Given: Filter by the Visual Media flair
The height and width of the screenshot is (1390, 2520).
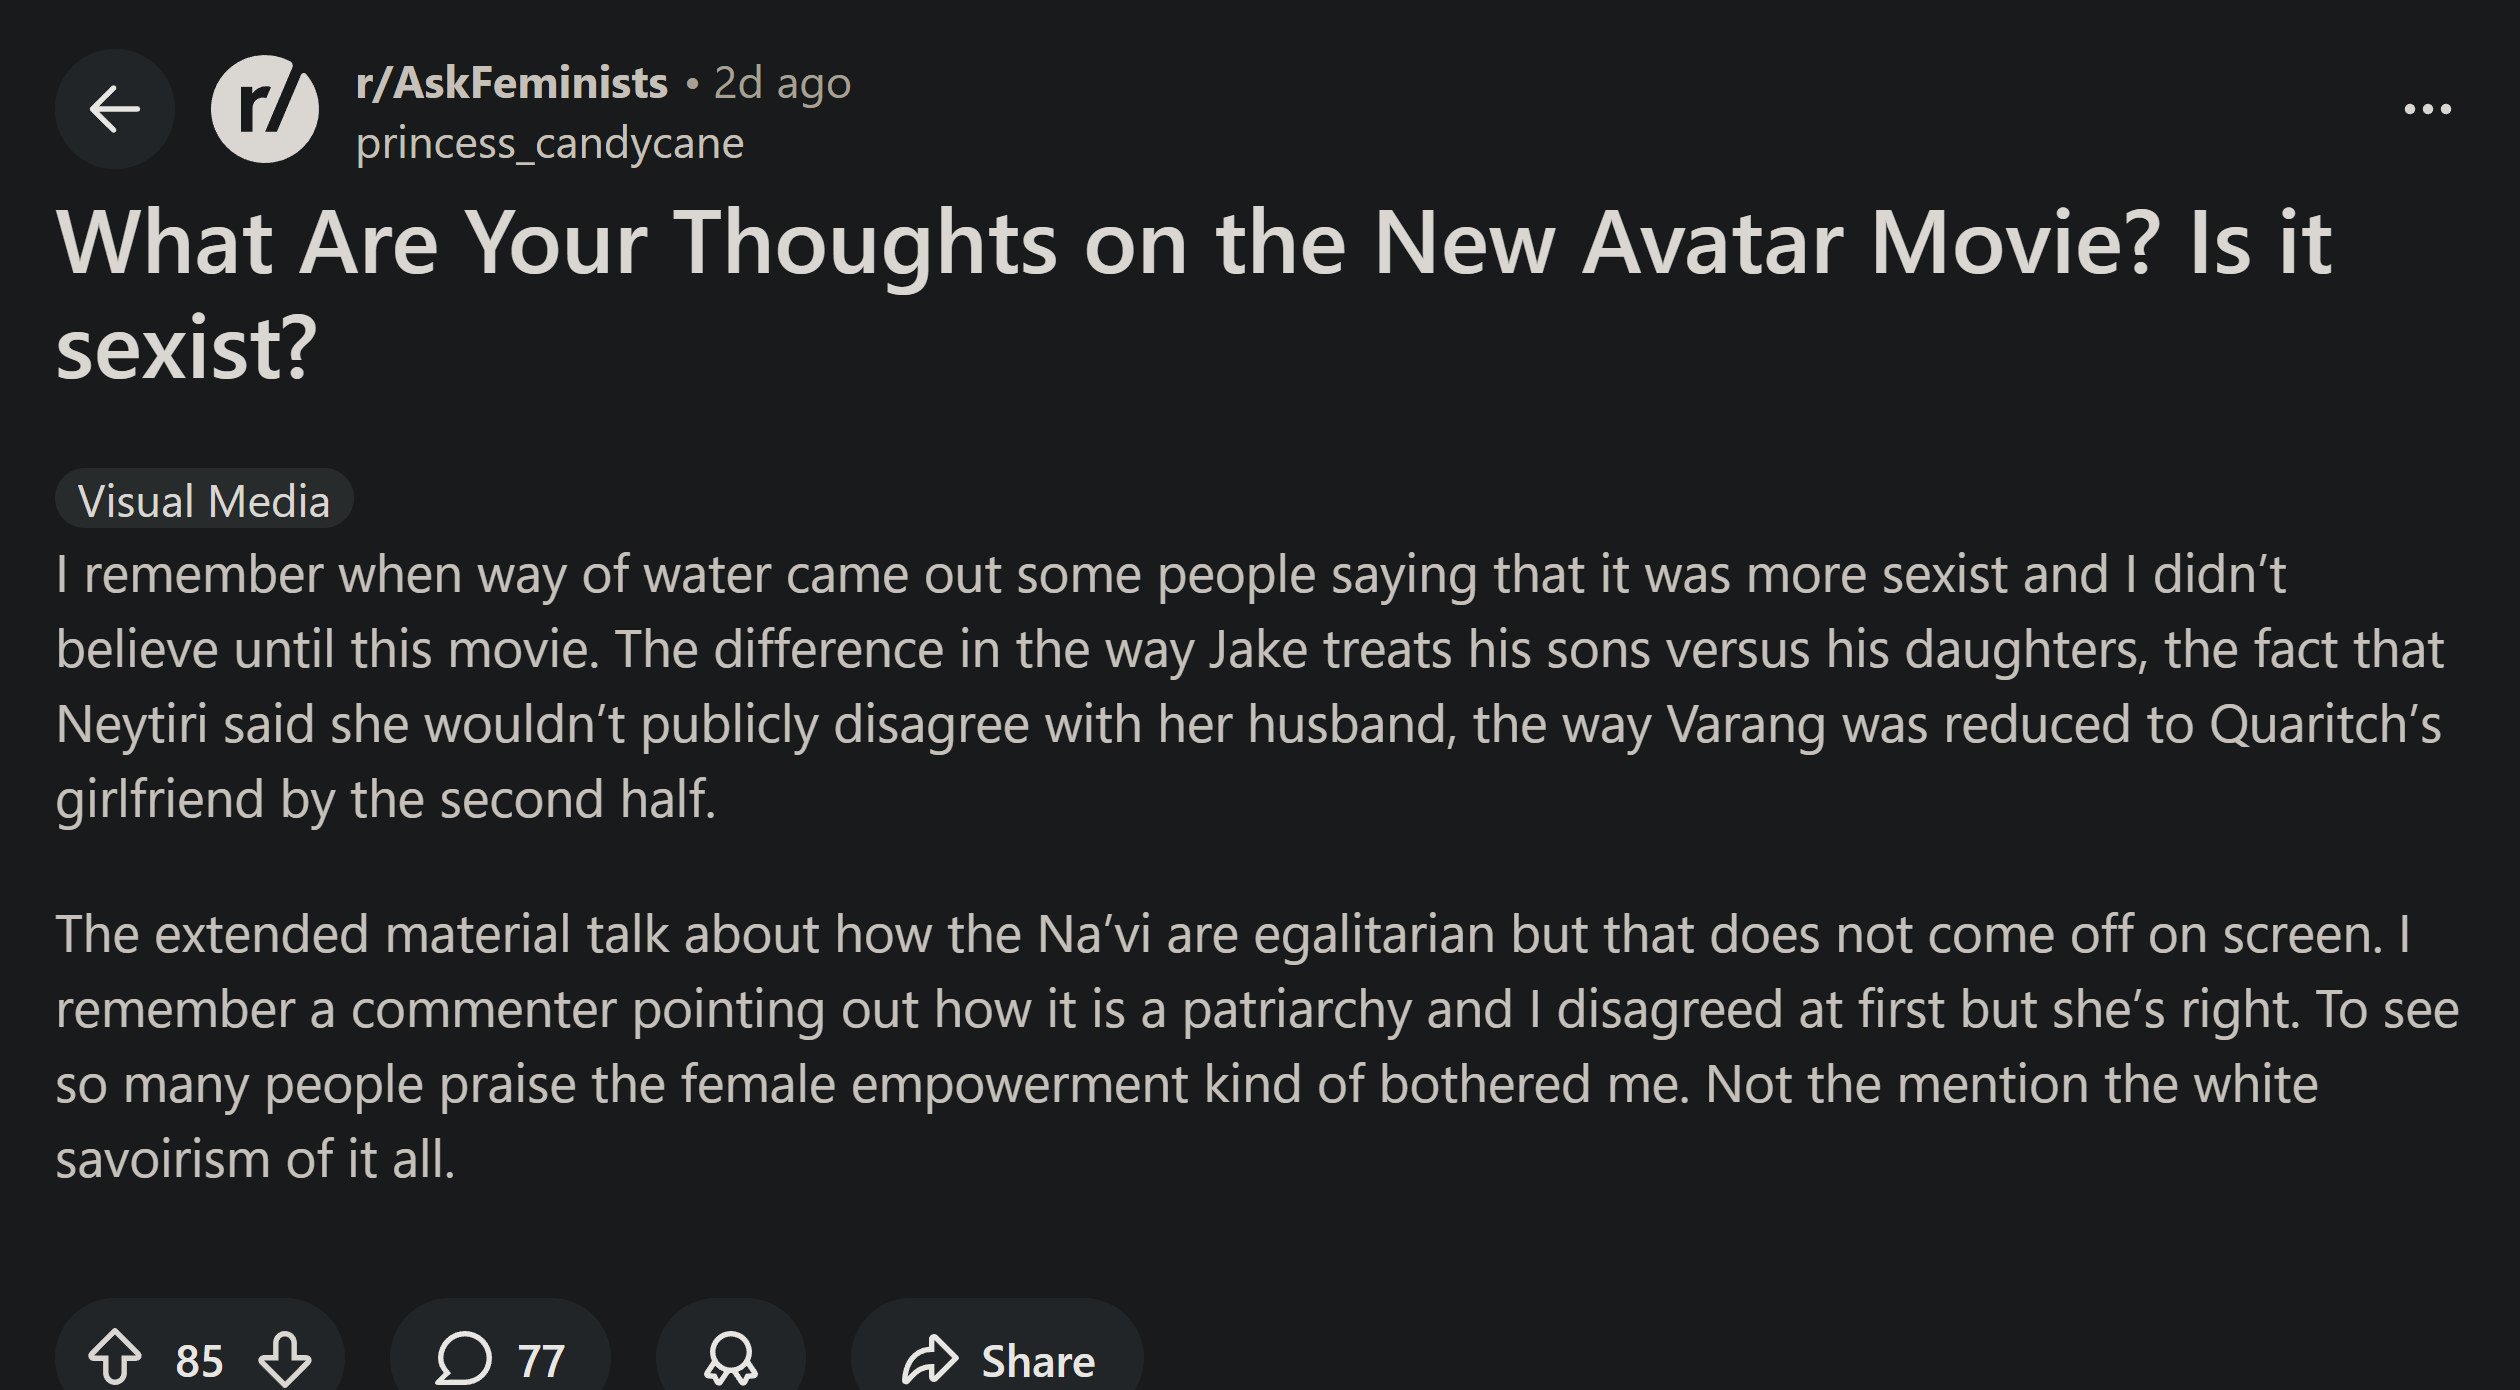Looking at the screenshot, I should point(204,500).
